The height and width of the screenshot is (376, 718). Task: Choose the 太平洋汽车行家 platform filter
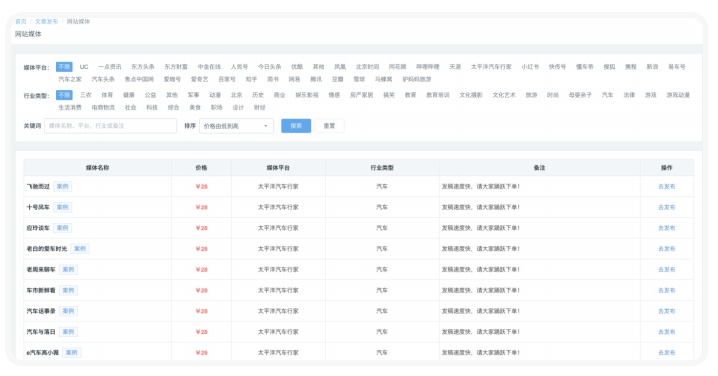click(x=491, y=67)
